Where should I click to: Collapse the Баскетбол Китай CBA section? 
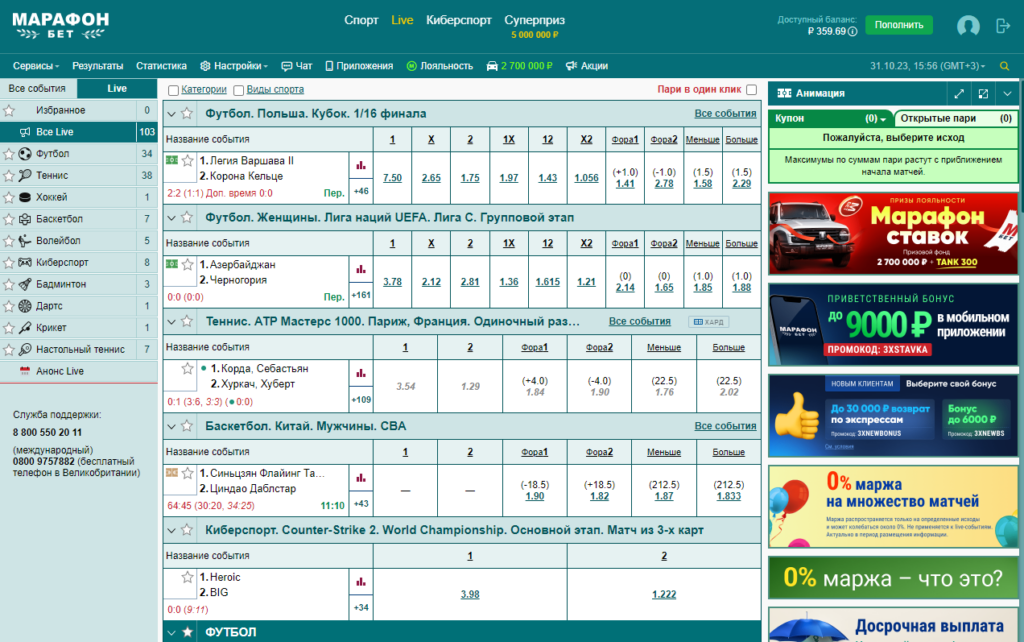pos(172,426)
